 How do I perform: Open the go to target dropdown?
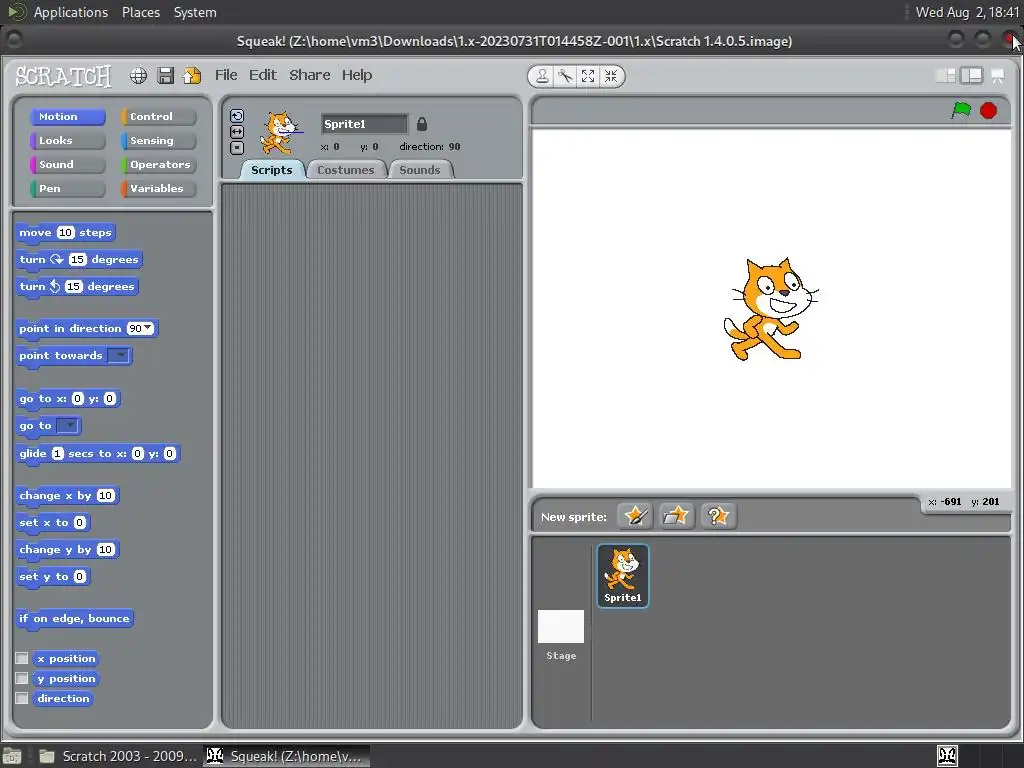67,426
